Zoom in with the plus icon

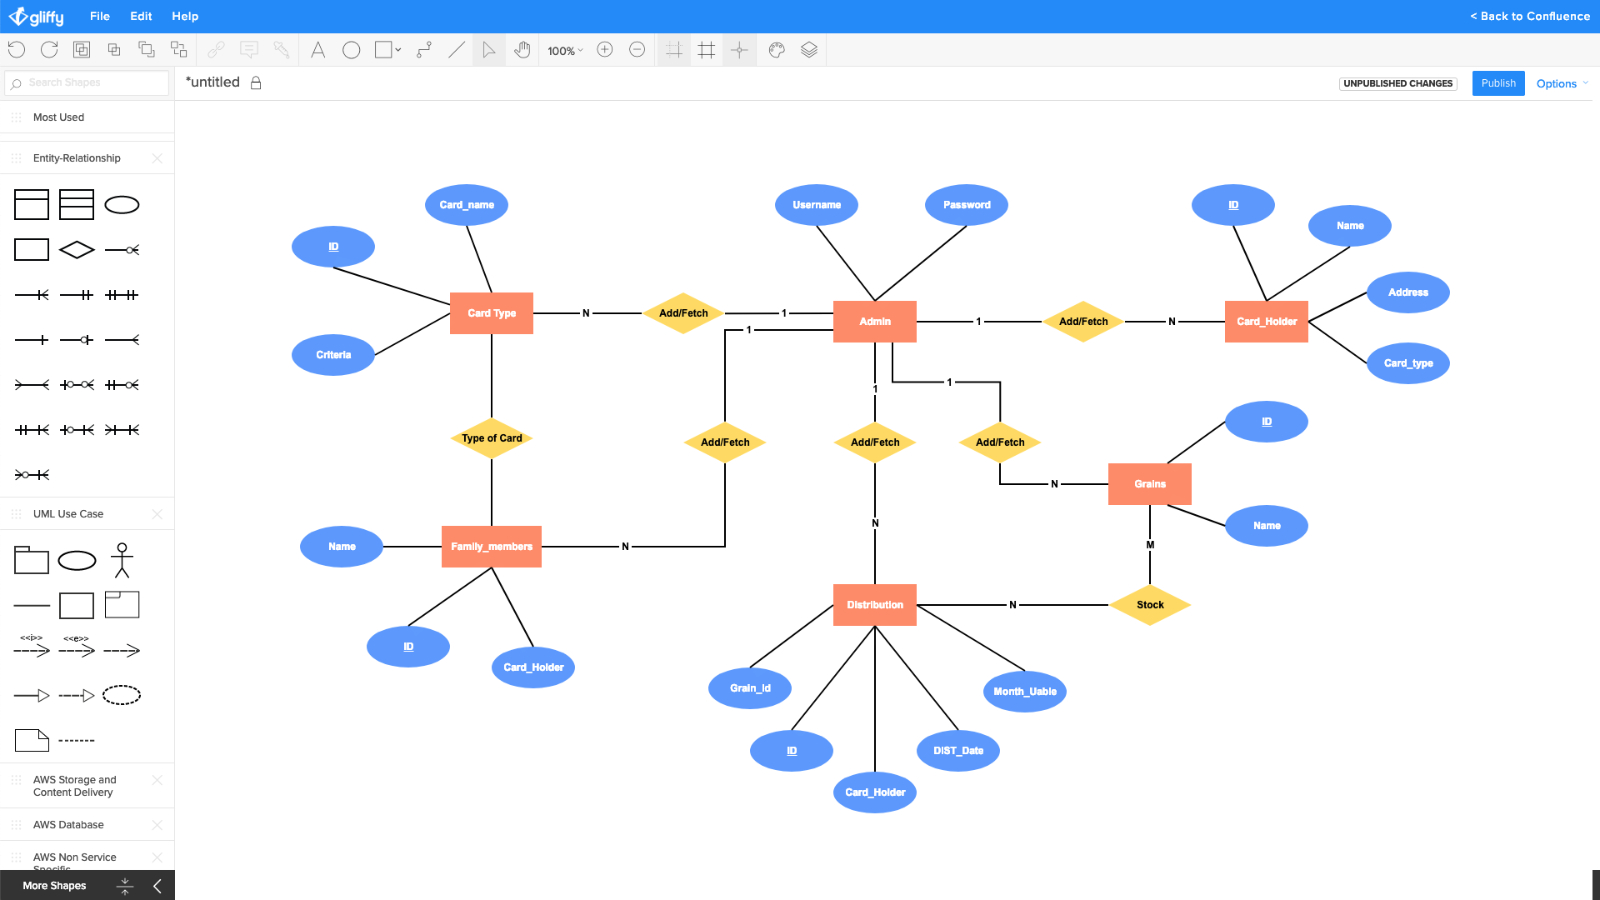[x=605, y=50]
